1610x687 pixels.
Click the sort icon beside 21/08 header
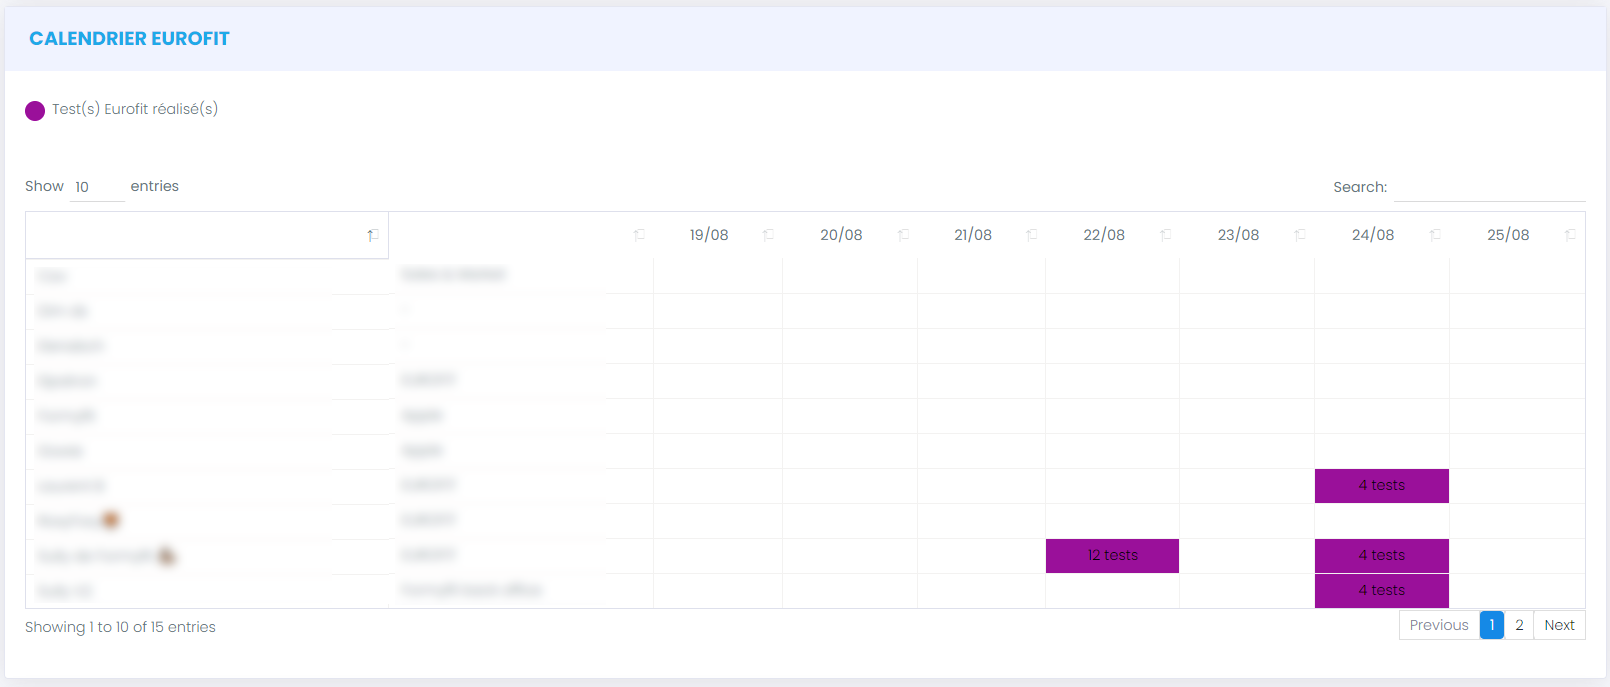point(1032,235)
